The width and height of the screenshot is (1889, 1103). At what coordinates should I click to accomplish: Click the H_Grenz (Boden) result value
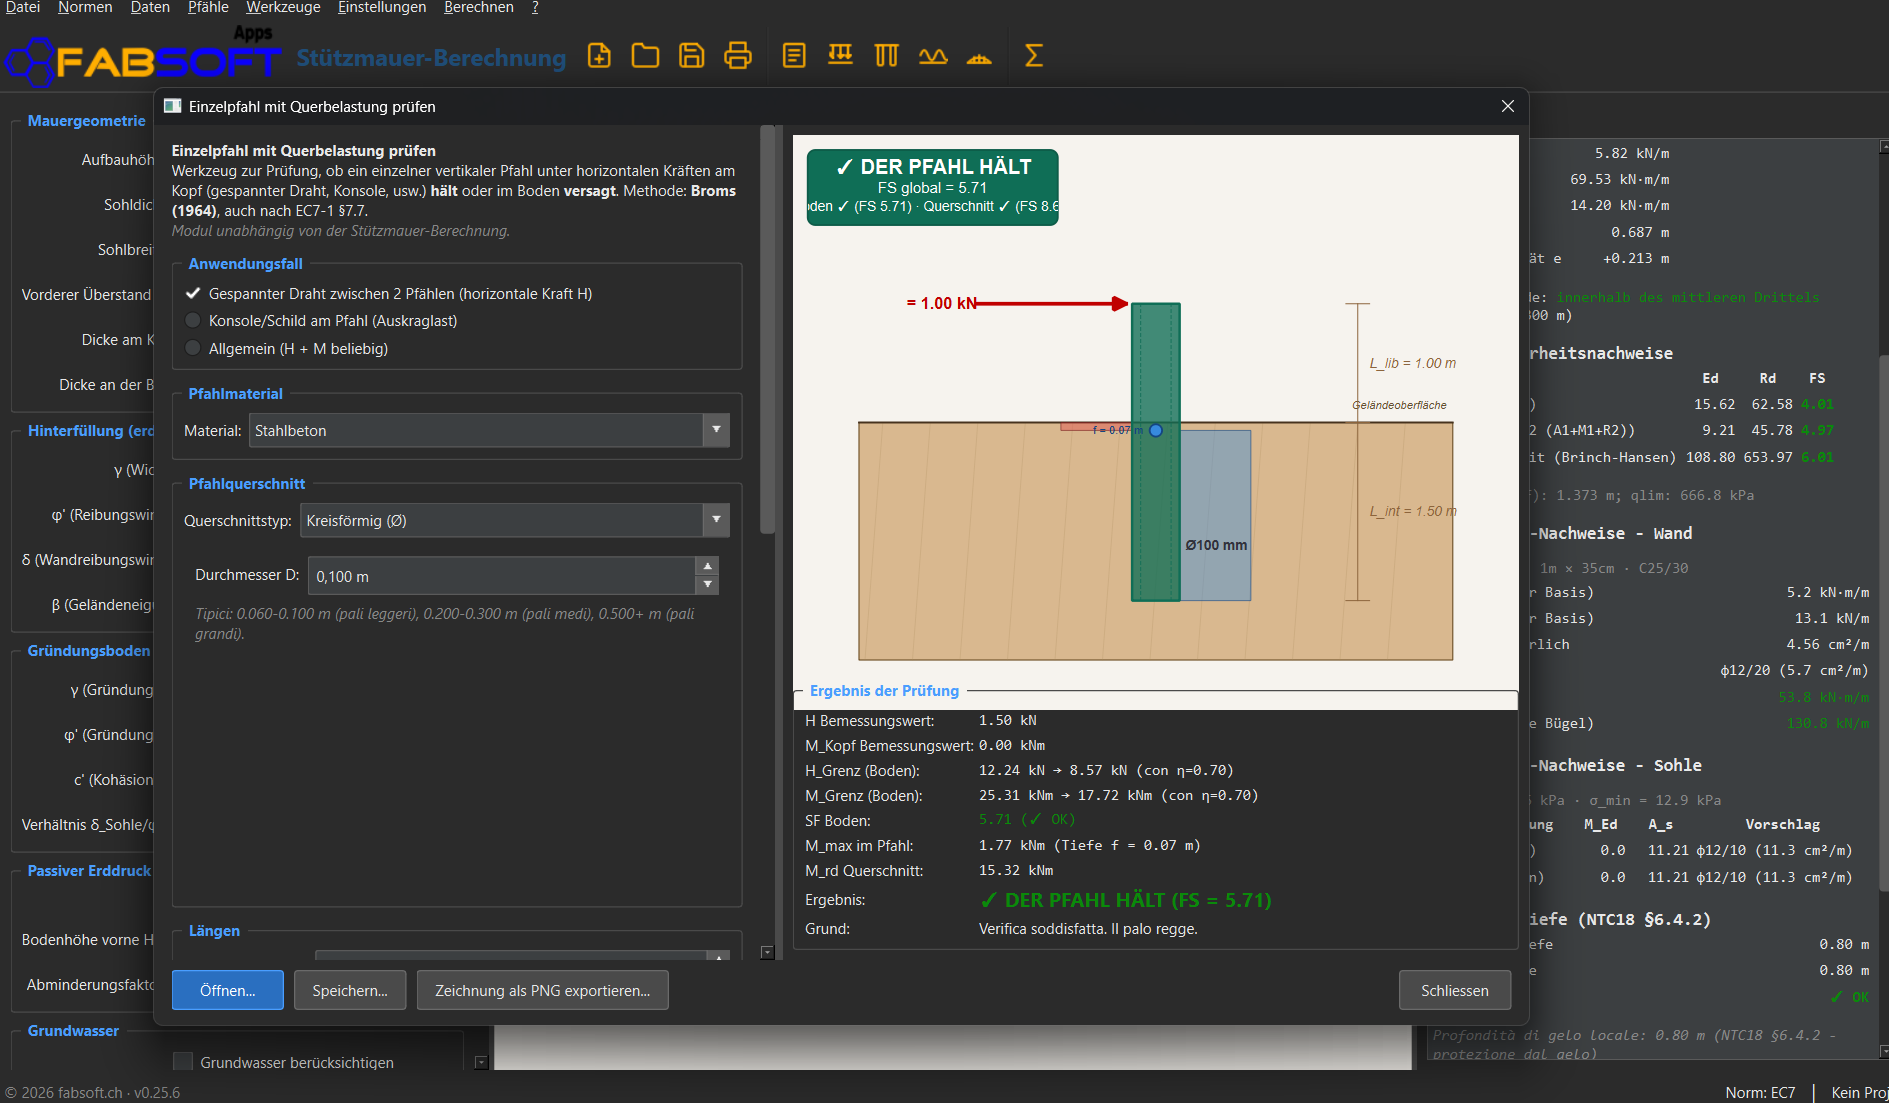click(x=1106, y=770)
